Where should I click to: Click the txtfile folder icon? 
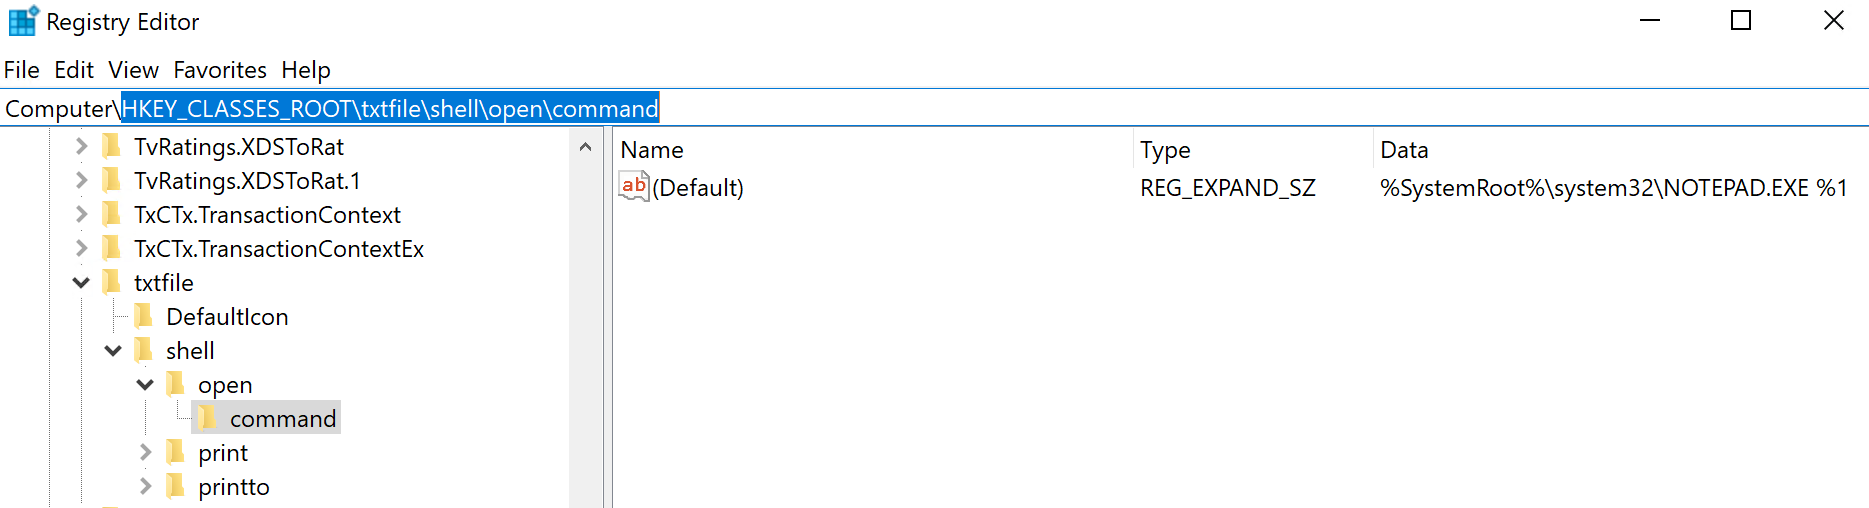click(x=112, y=283)
